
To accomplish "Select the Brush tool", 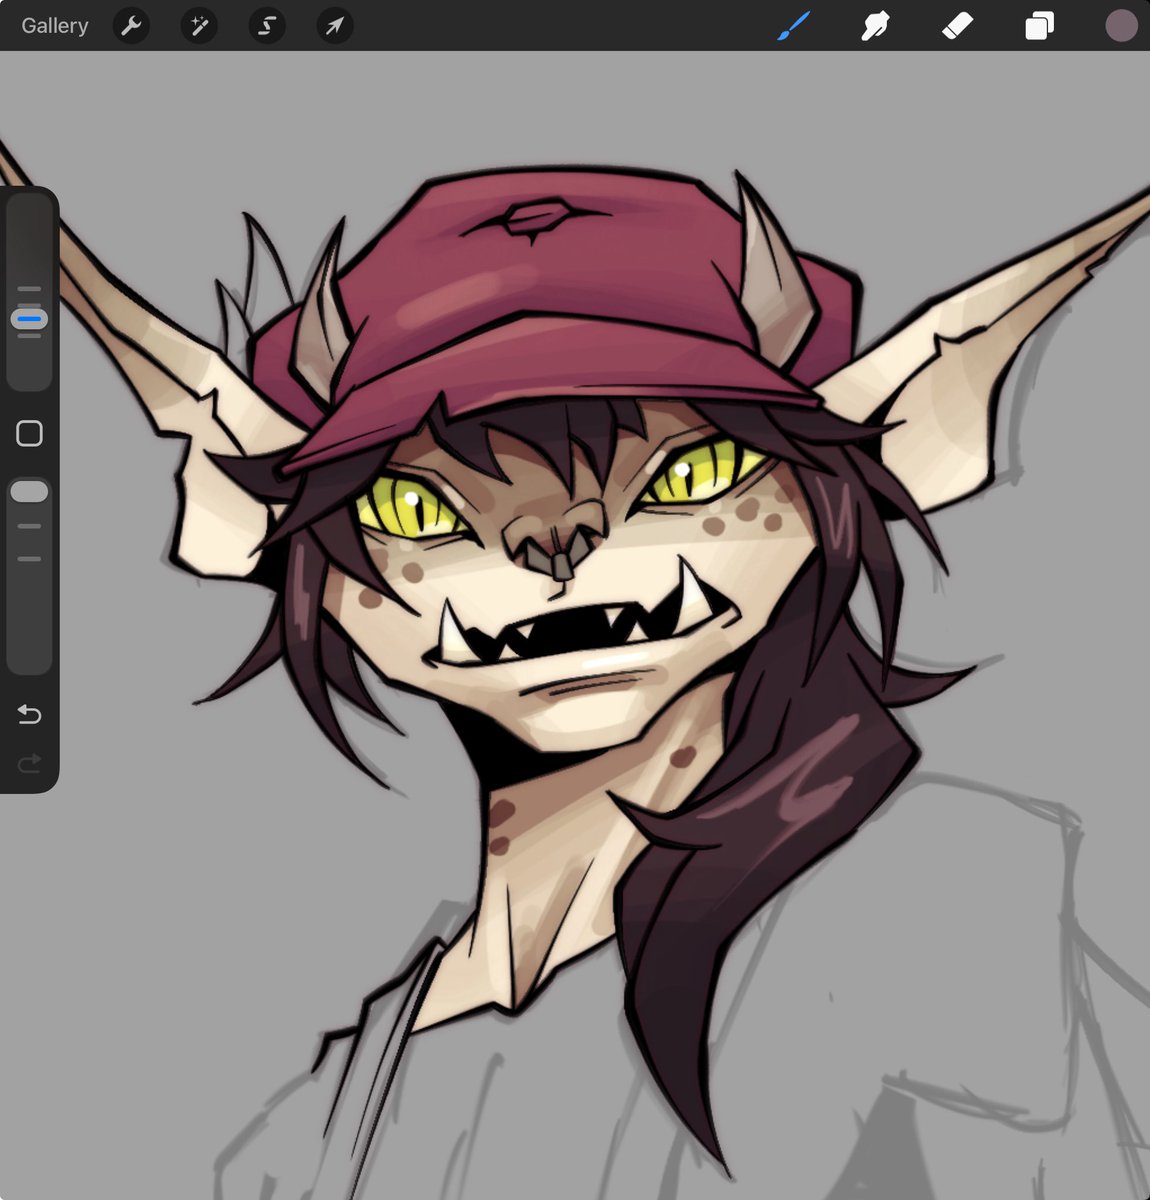I will coord(795,26).
